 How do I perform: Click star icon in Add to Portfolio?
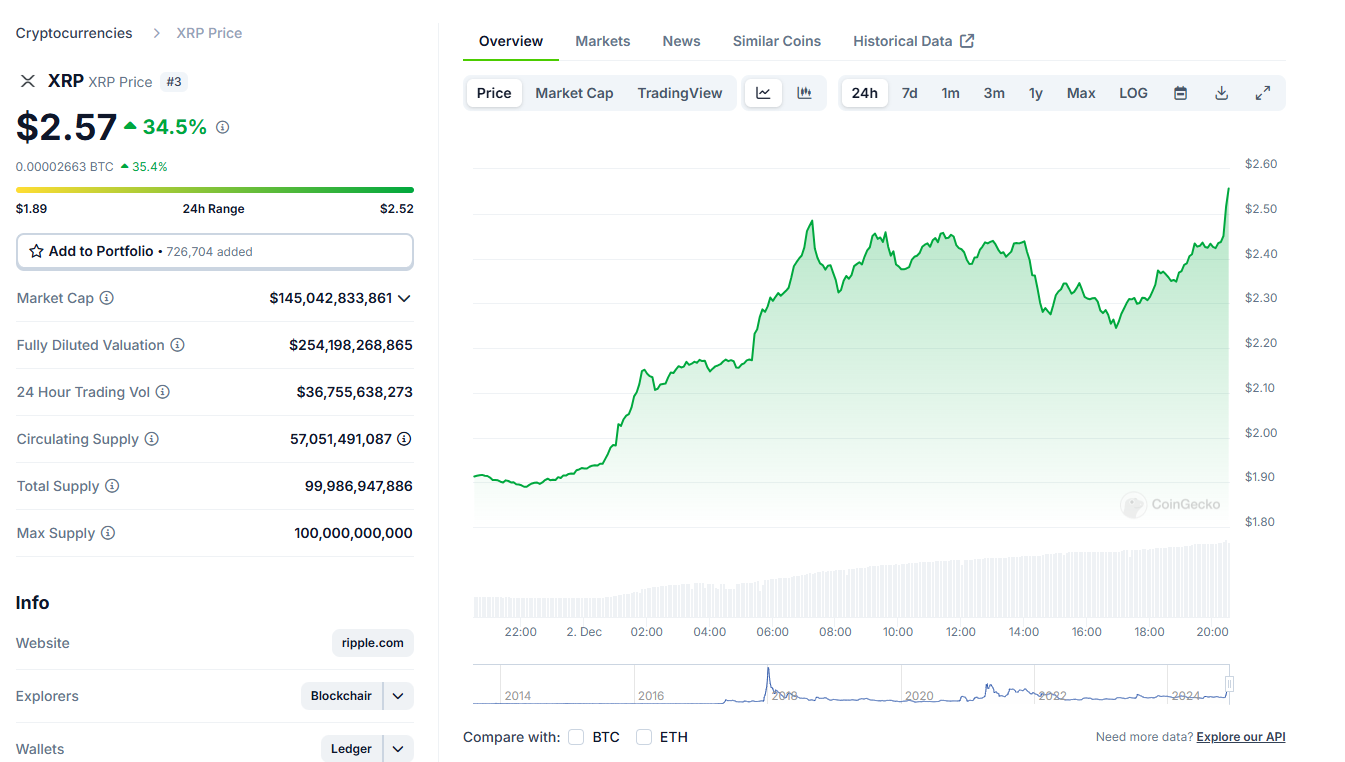point(36,251)
